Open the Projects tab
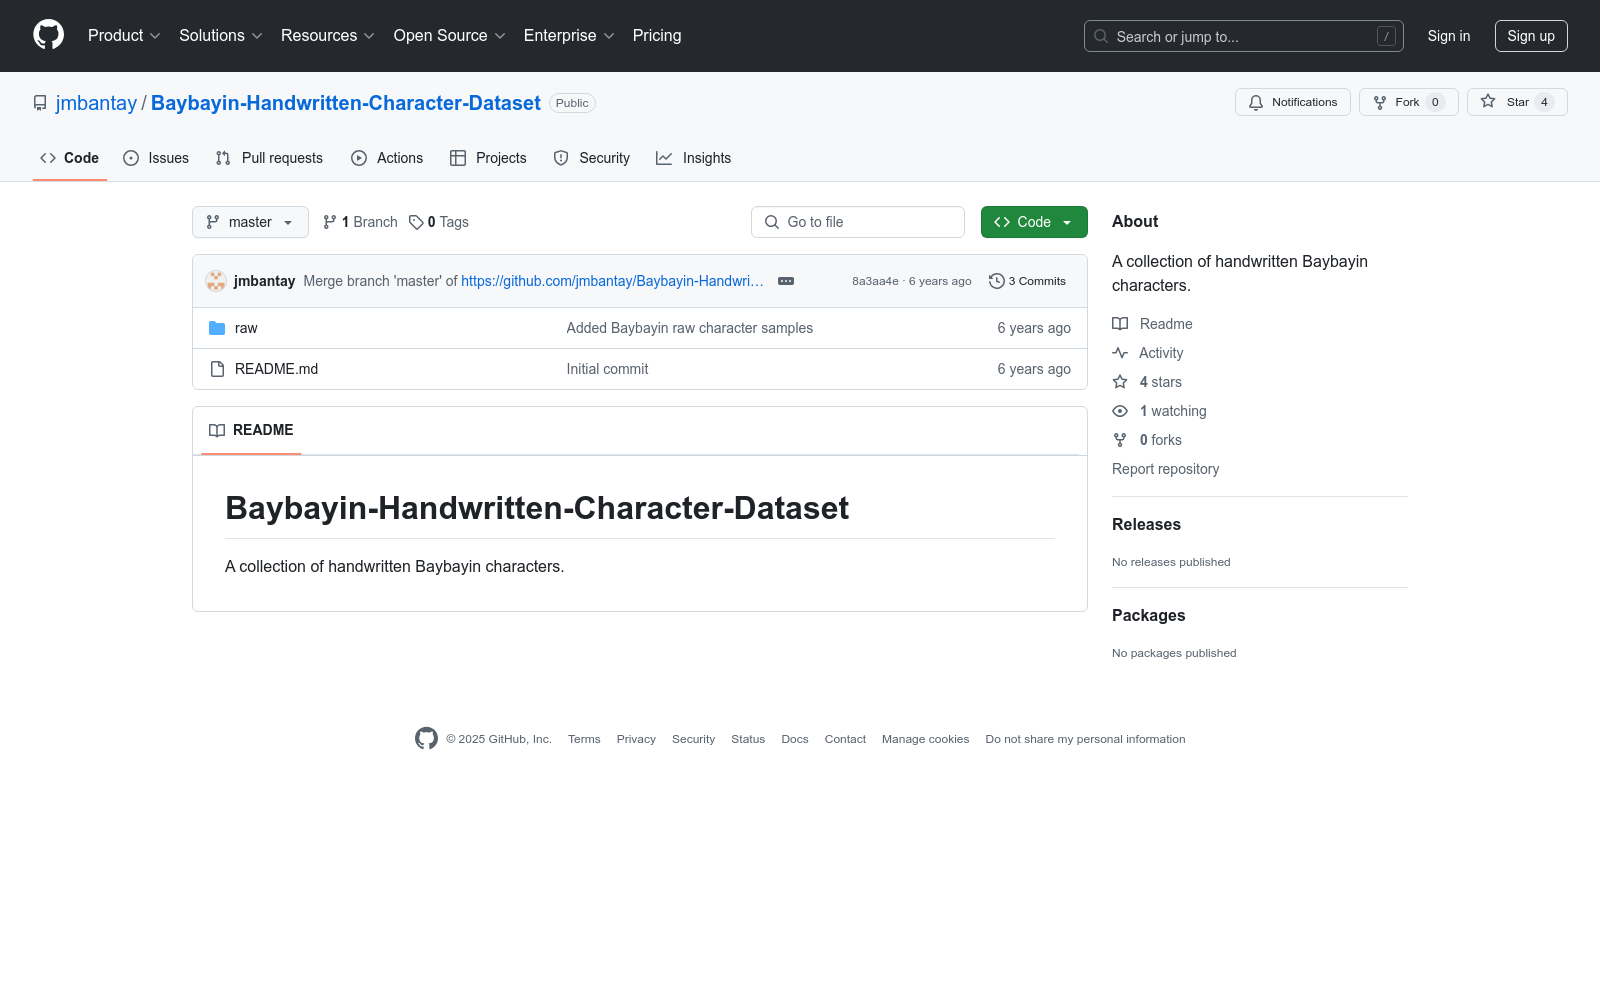The image size is (1600, 1000). point(488,158)
